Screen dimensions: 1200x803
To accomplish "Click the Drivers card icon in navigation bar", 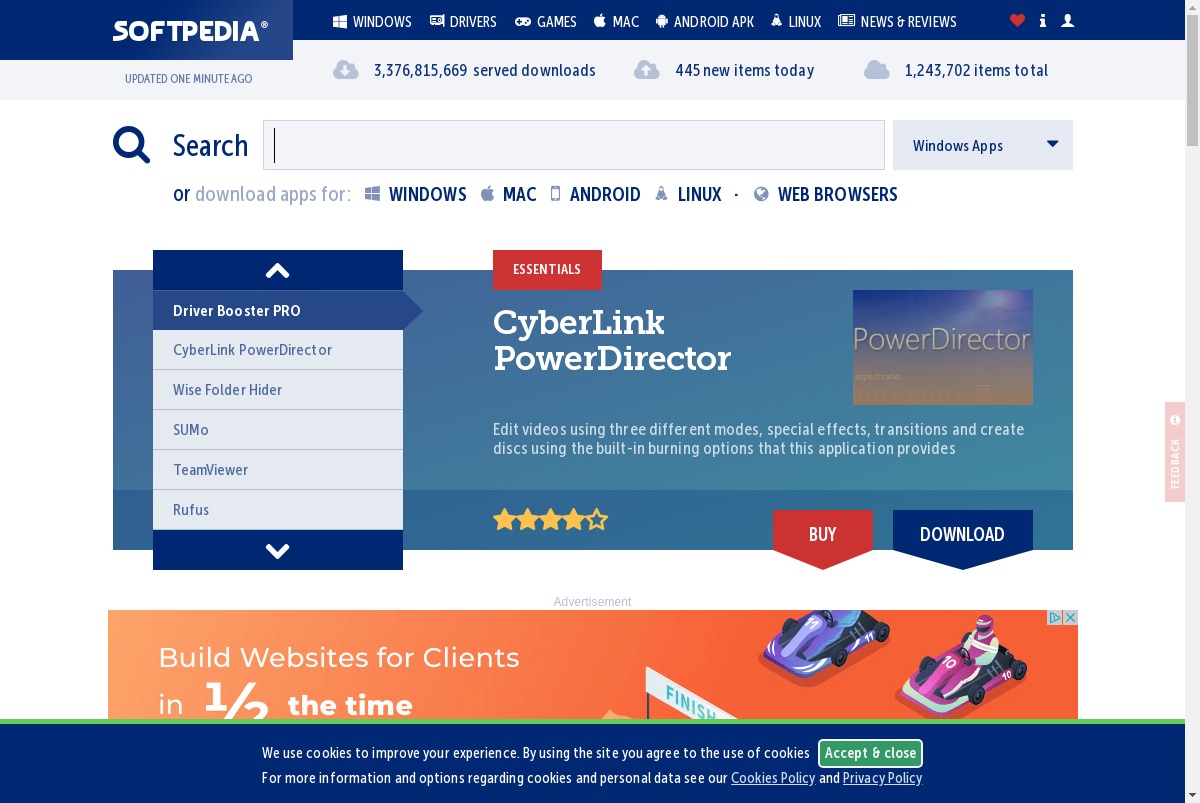I will tap(437, 21).
